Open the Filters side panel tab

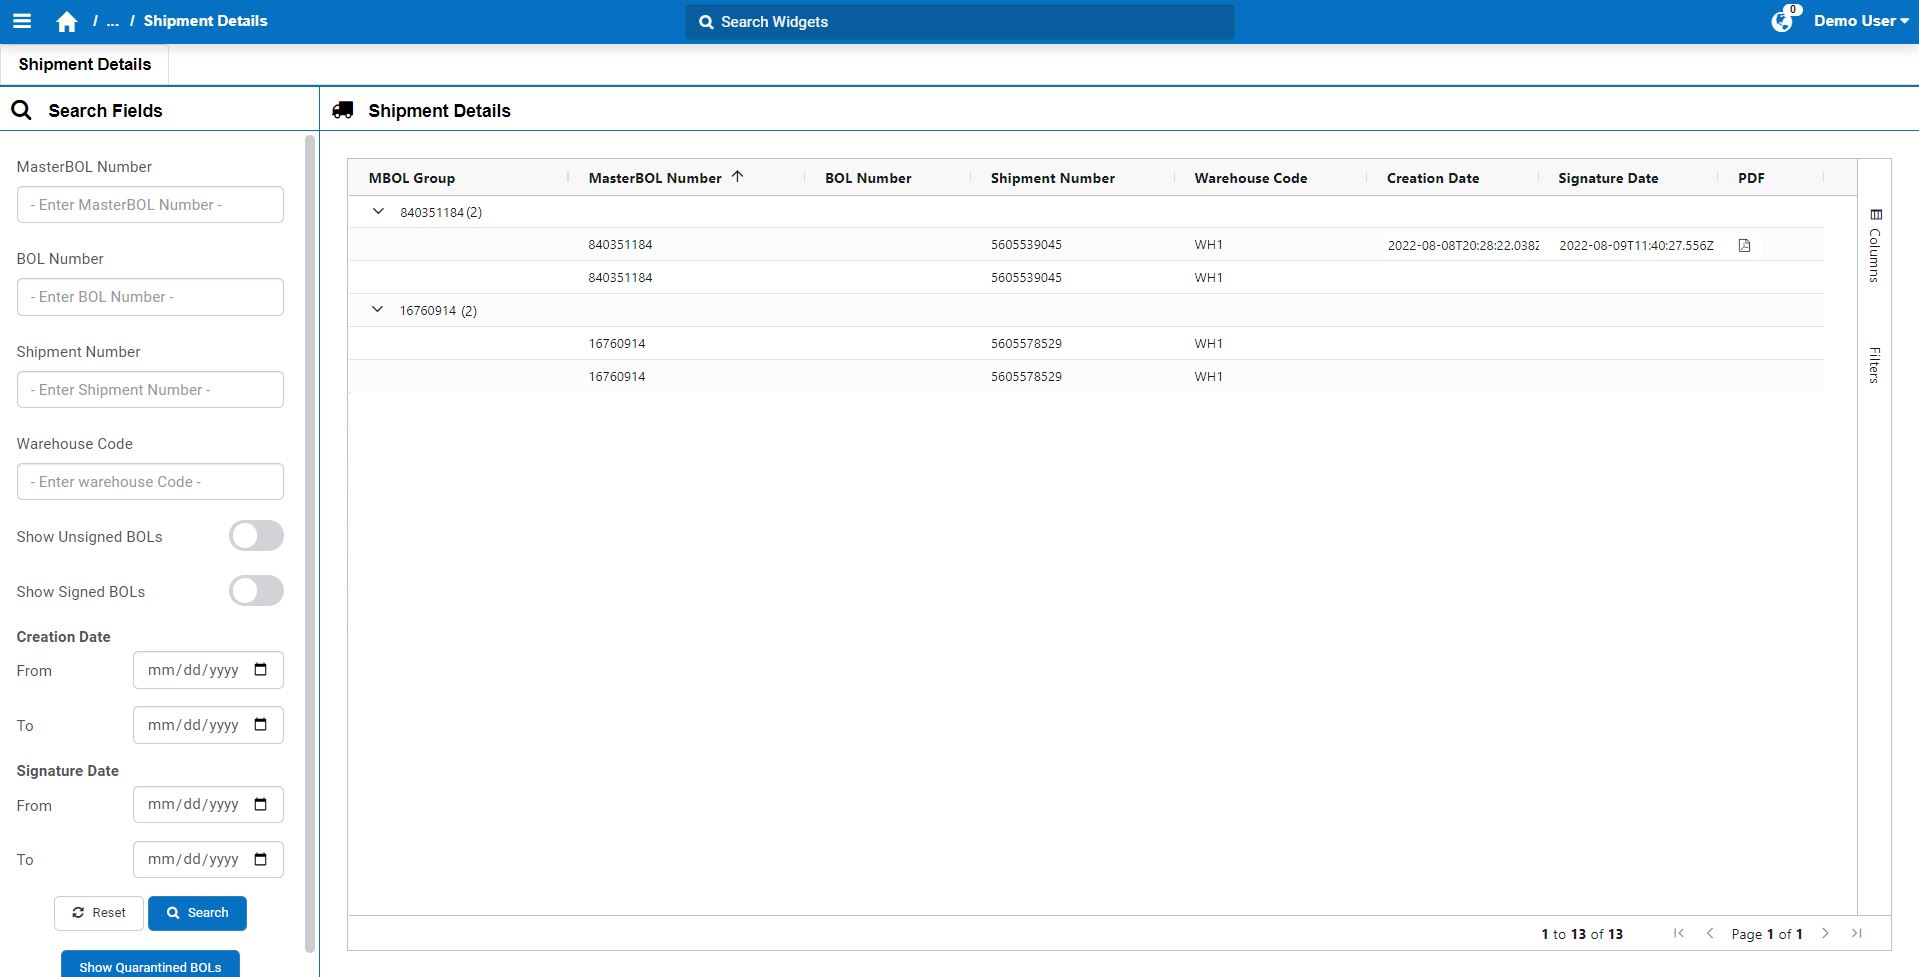tap(1875, 364)
